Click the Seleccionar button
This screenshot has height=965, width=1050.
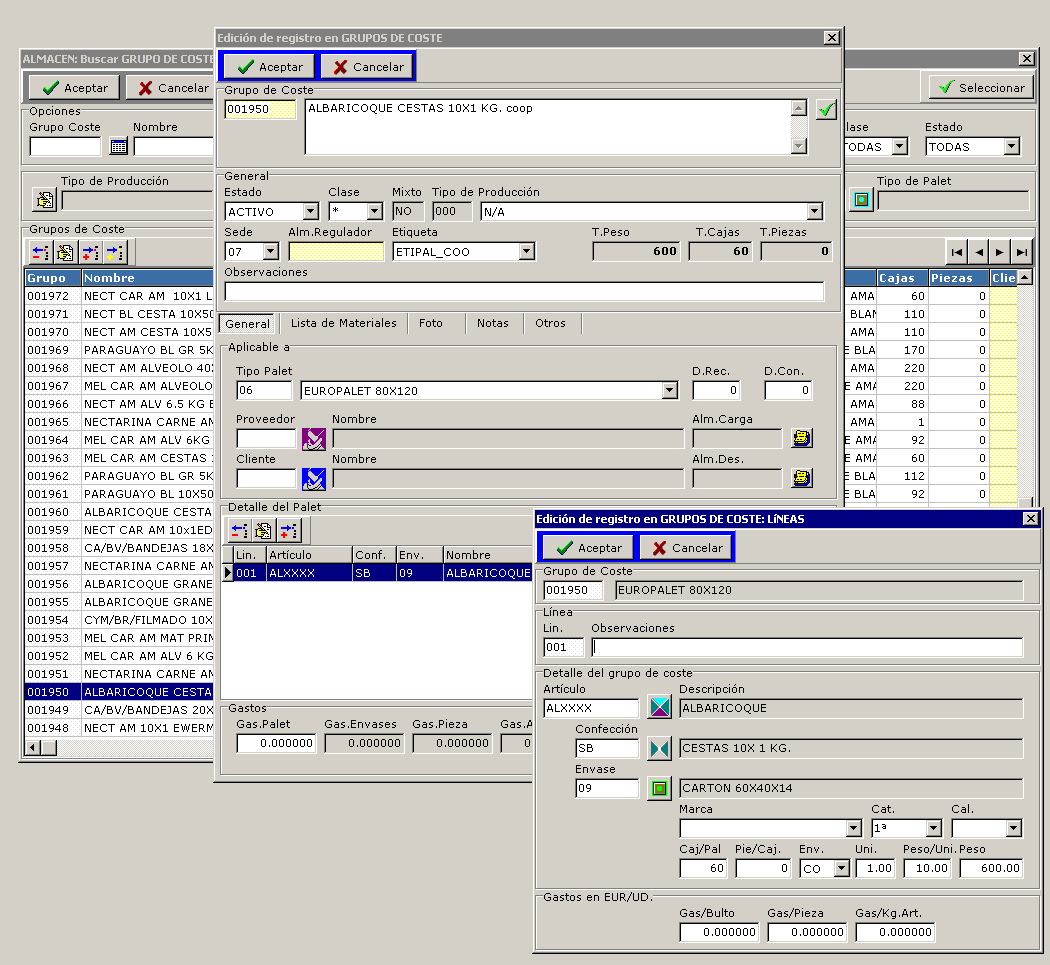click(x=979, y=88)
